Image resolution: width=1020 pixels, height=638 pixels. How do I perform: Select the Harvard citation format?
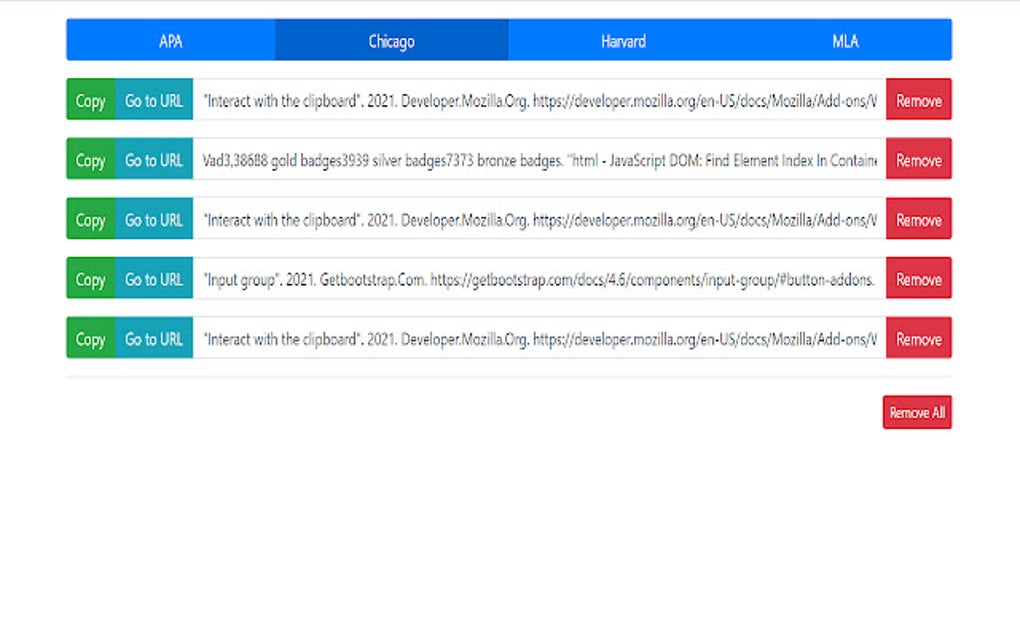pos(623,40)
